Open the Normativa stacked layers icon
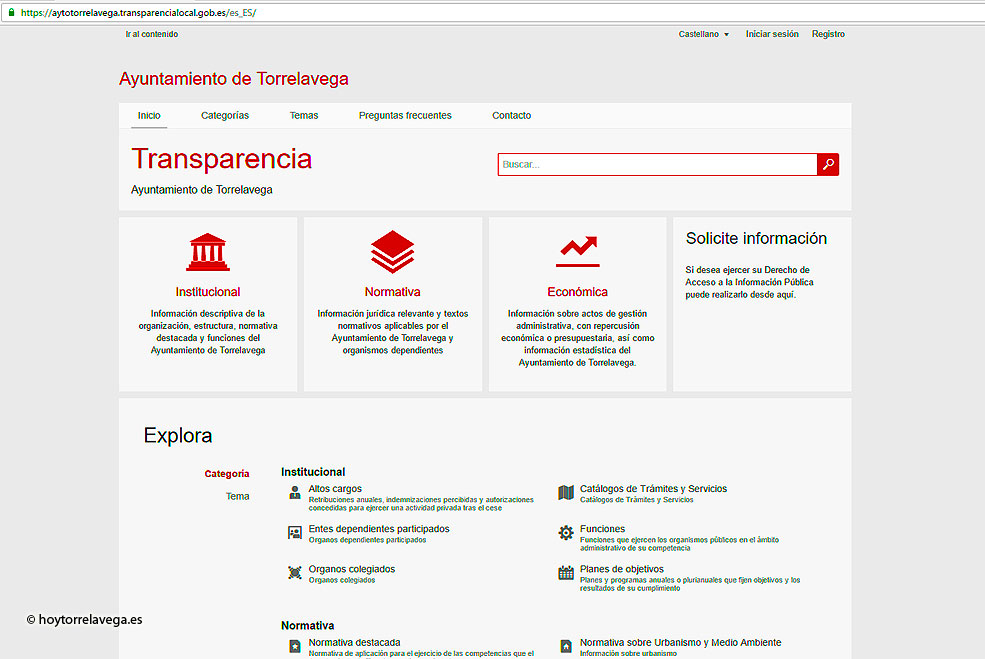The image size is (985, 659). click(x=393, y=252)
